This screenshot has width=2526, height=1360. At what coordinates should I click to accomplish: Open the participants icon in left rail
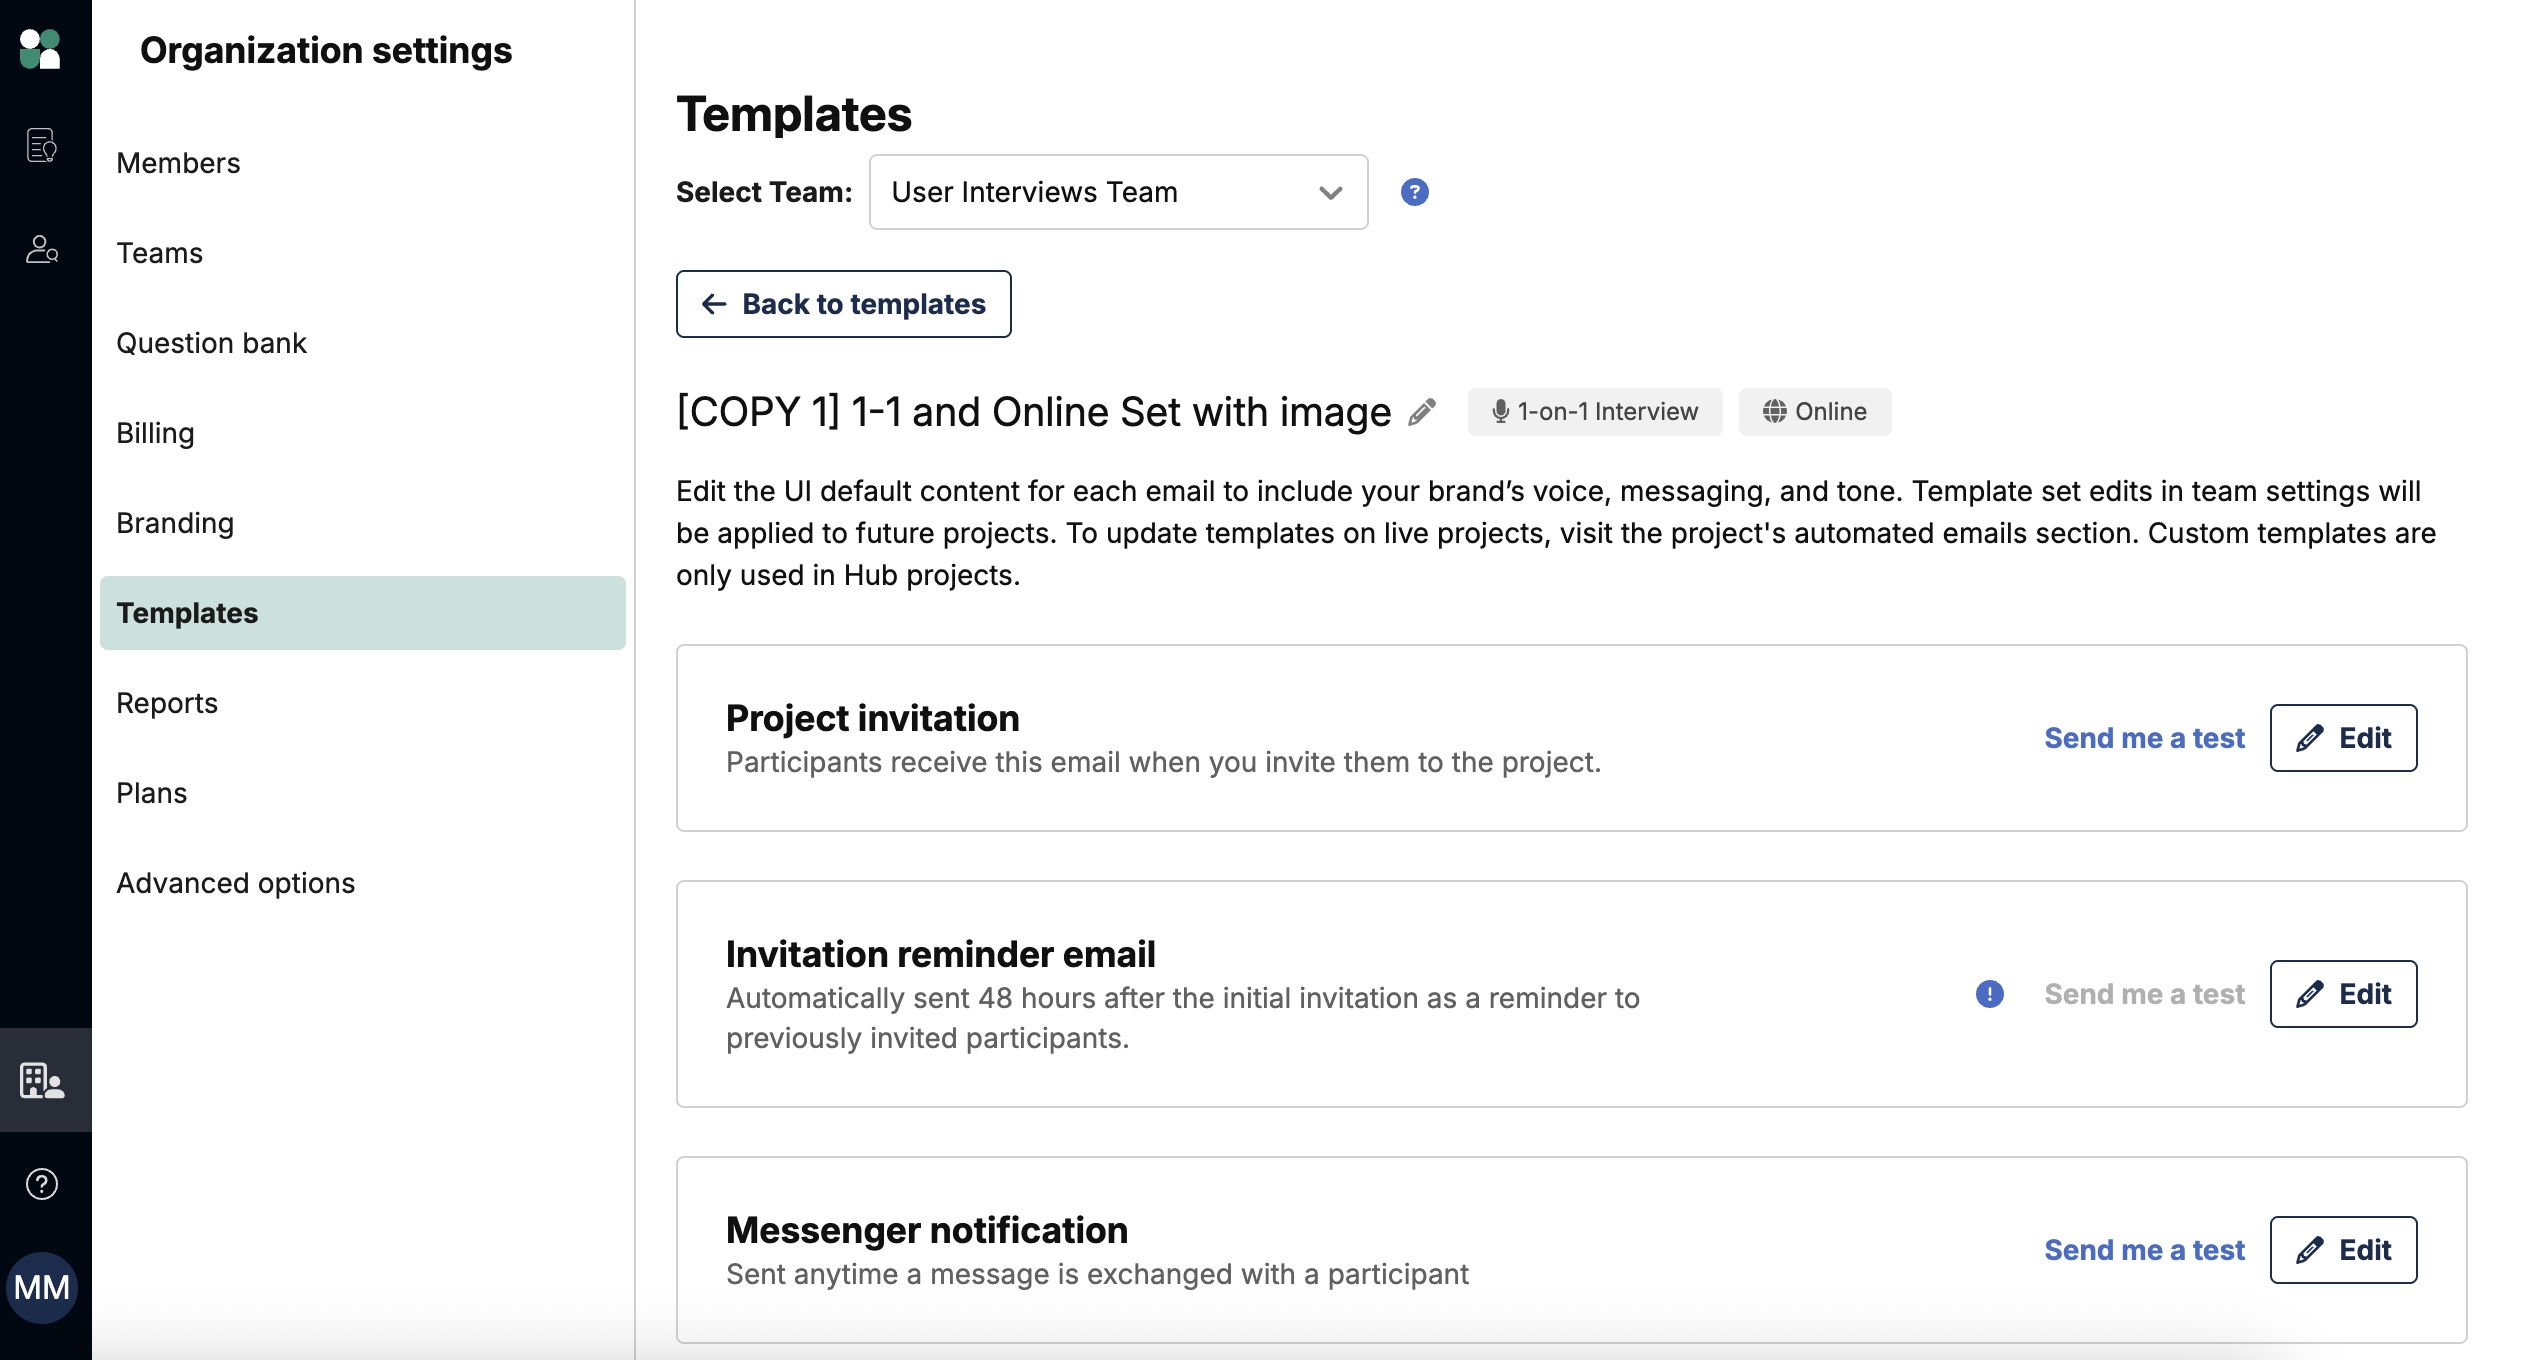pos(41,249)
